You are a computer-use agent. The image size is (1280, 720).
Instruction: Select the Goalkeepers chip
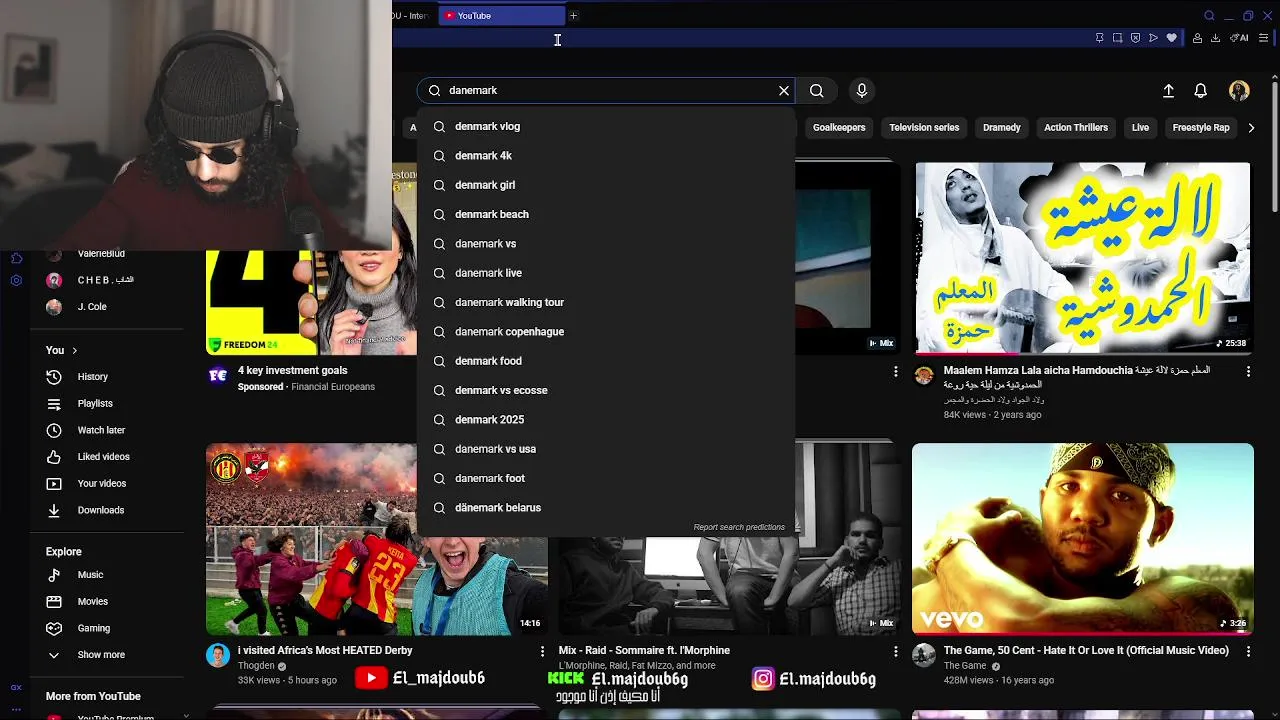click(839, 128)
